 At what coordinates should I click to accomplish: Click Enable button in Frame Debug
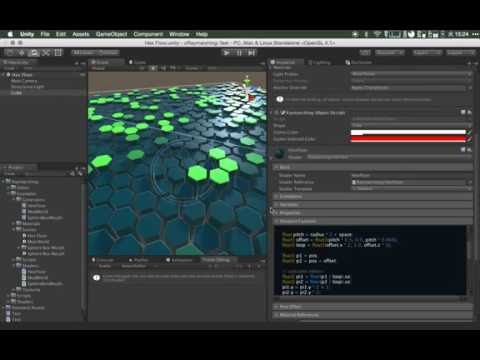[104, 266]
